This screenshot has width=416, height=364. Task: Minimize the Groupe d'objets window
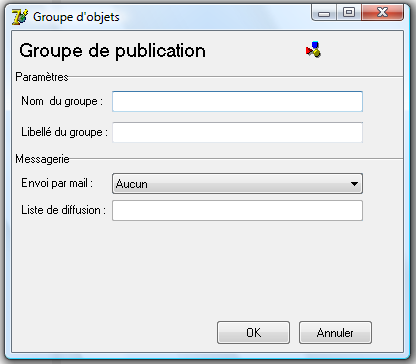(x=324, y=13)
